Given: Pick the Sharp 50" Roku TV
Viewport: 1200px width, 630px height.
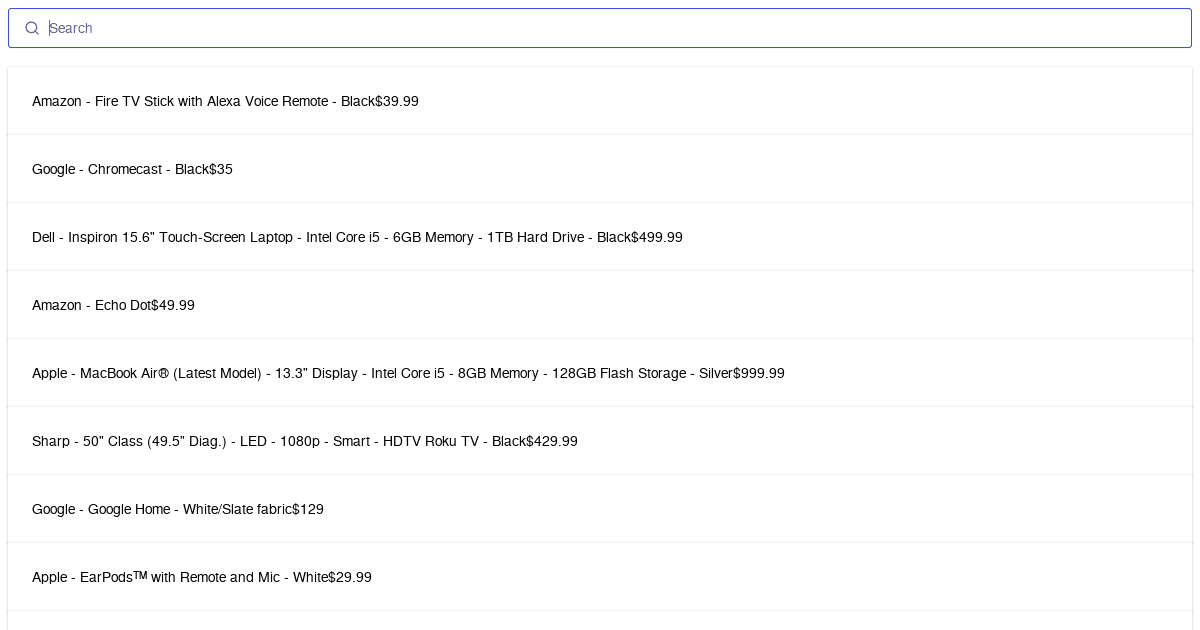Looking at the screenshot, I should click(279, 441).
